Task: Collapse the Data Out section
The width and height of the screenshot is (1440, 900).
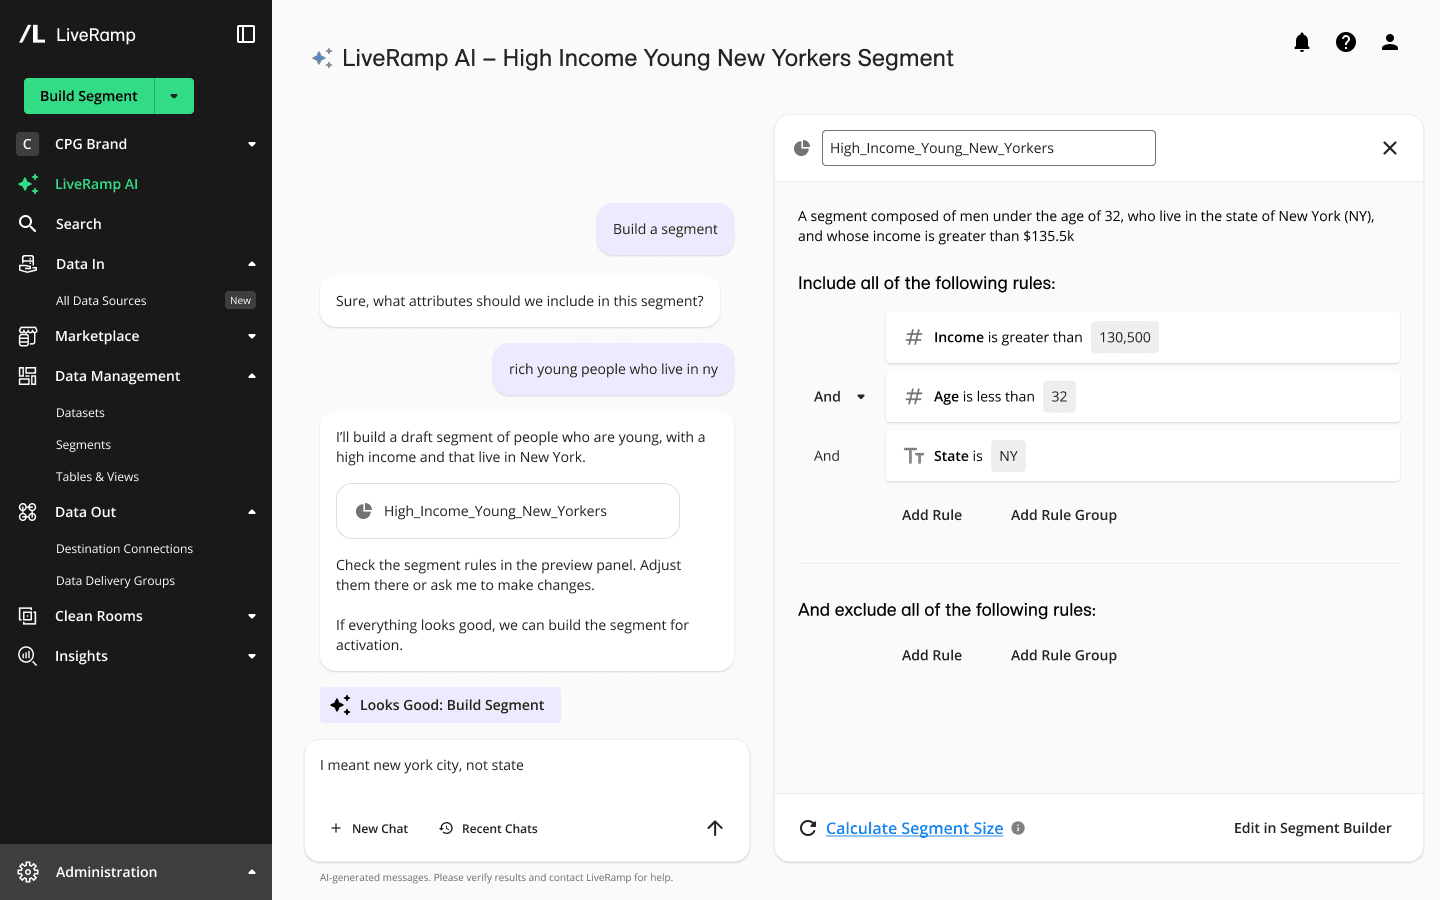Action: tap(252, 512)
